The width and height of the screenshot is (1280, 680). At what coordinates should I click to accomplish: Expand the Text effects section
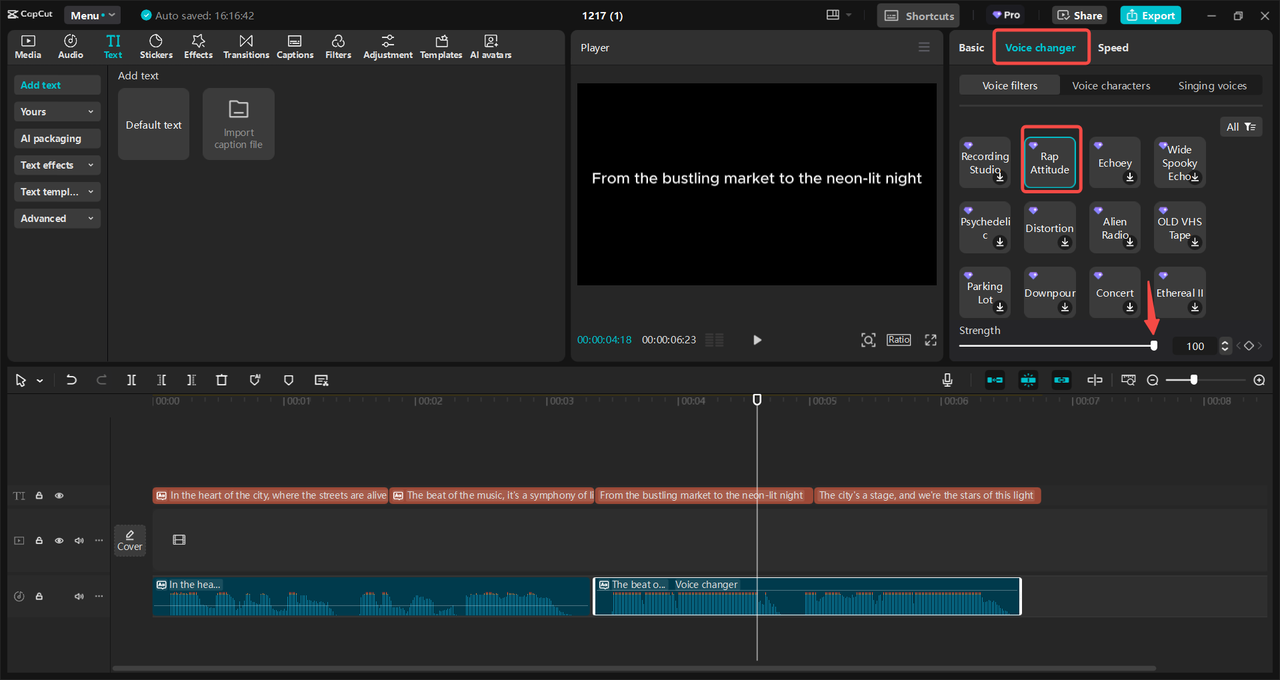point(57,165)
